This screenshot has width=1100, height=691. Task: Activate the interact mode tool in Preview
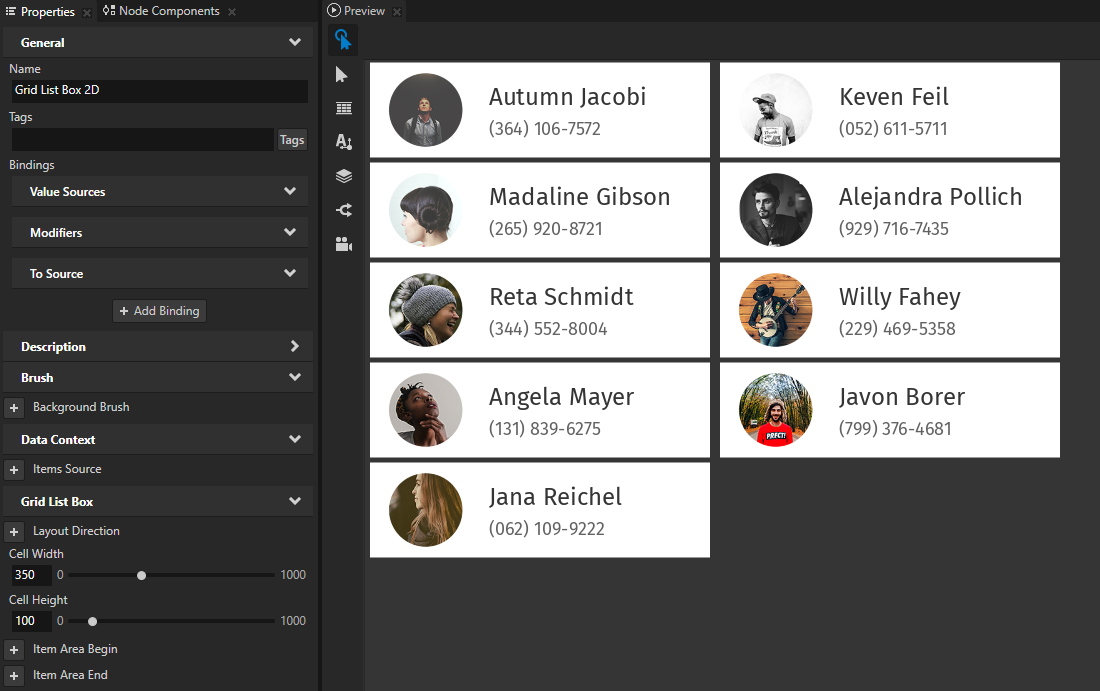point(343,40)
